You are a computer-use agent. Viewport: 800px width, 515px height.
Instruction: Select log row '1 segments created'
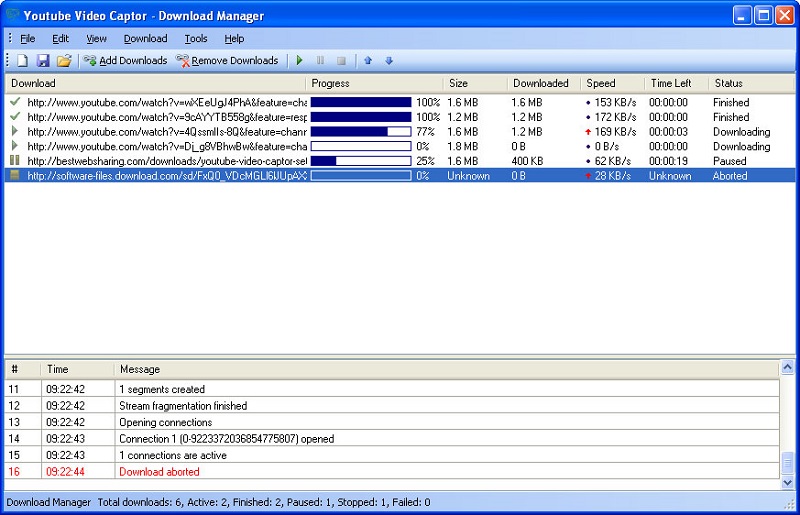(392, 389)
